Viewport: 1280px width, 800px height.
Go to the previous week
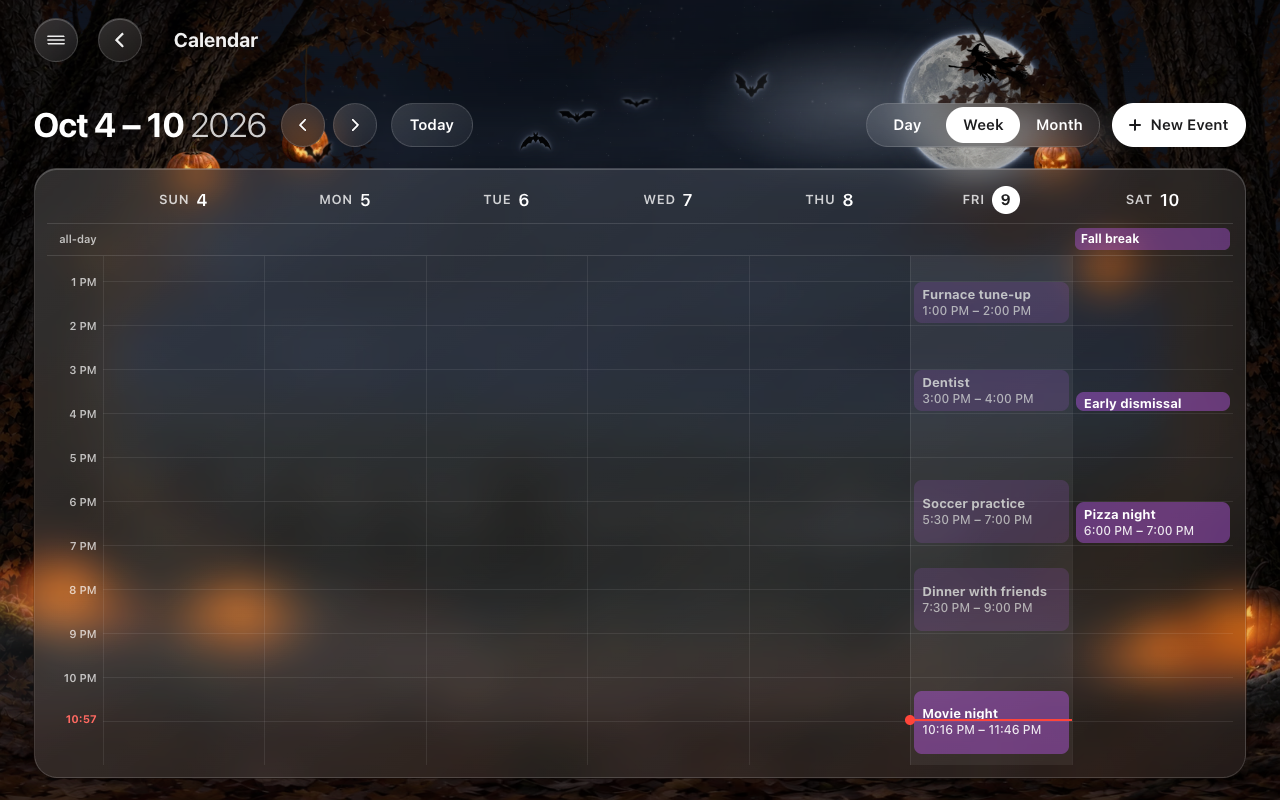(303, 125)
